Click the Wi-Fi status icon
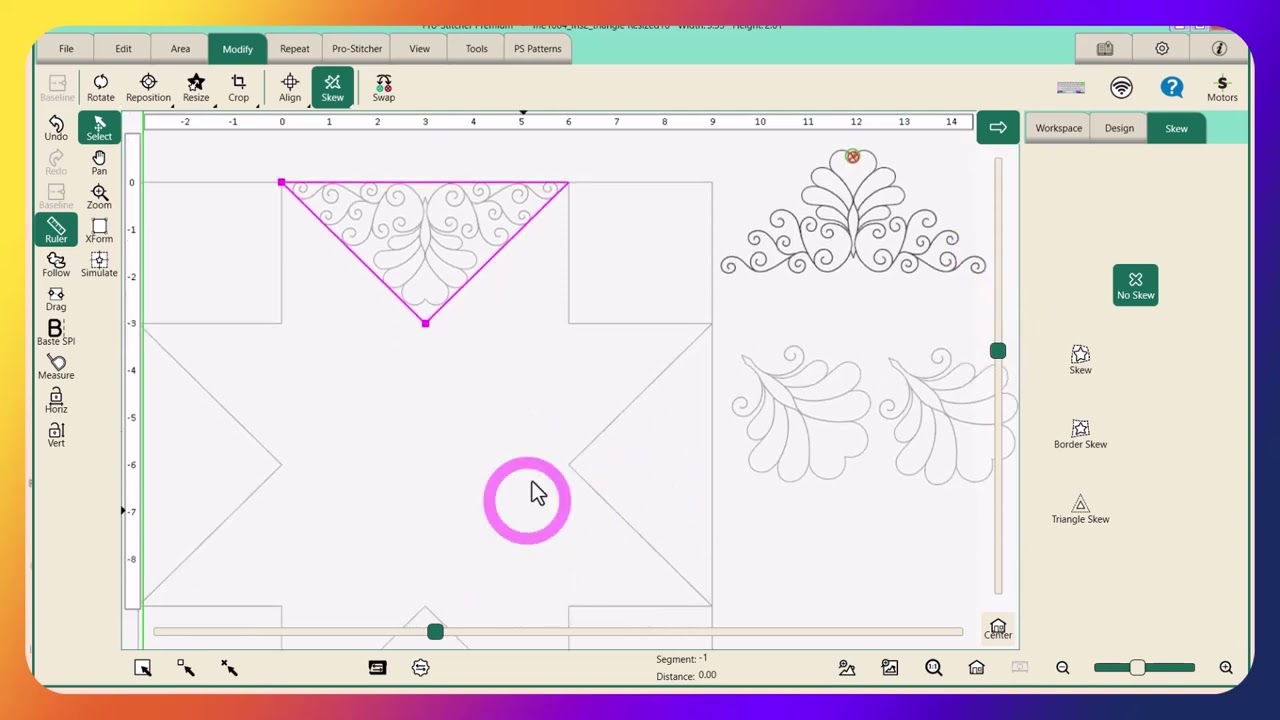 coord(1121,88)
